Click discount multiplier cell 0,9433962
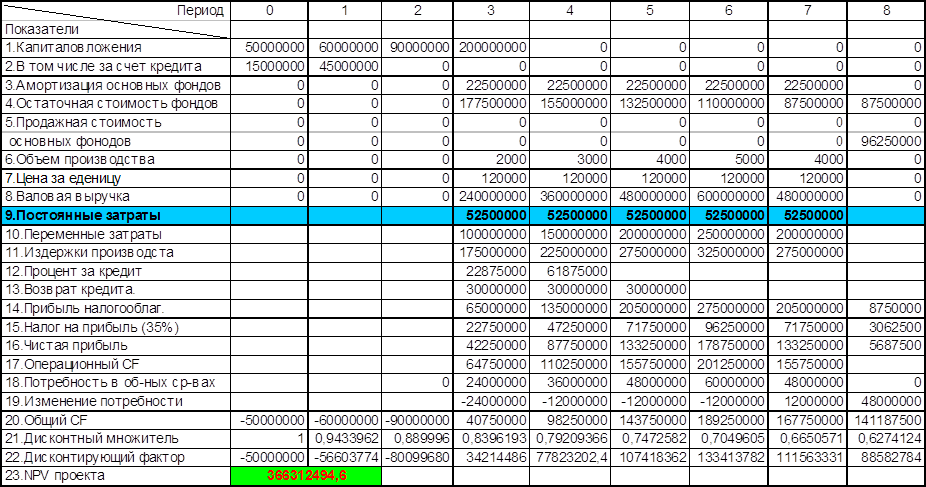The image size is (926, 487). tap(343, 440)
